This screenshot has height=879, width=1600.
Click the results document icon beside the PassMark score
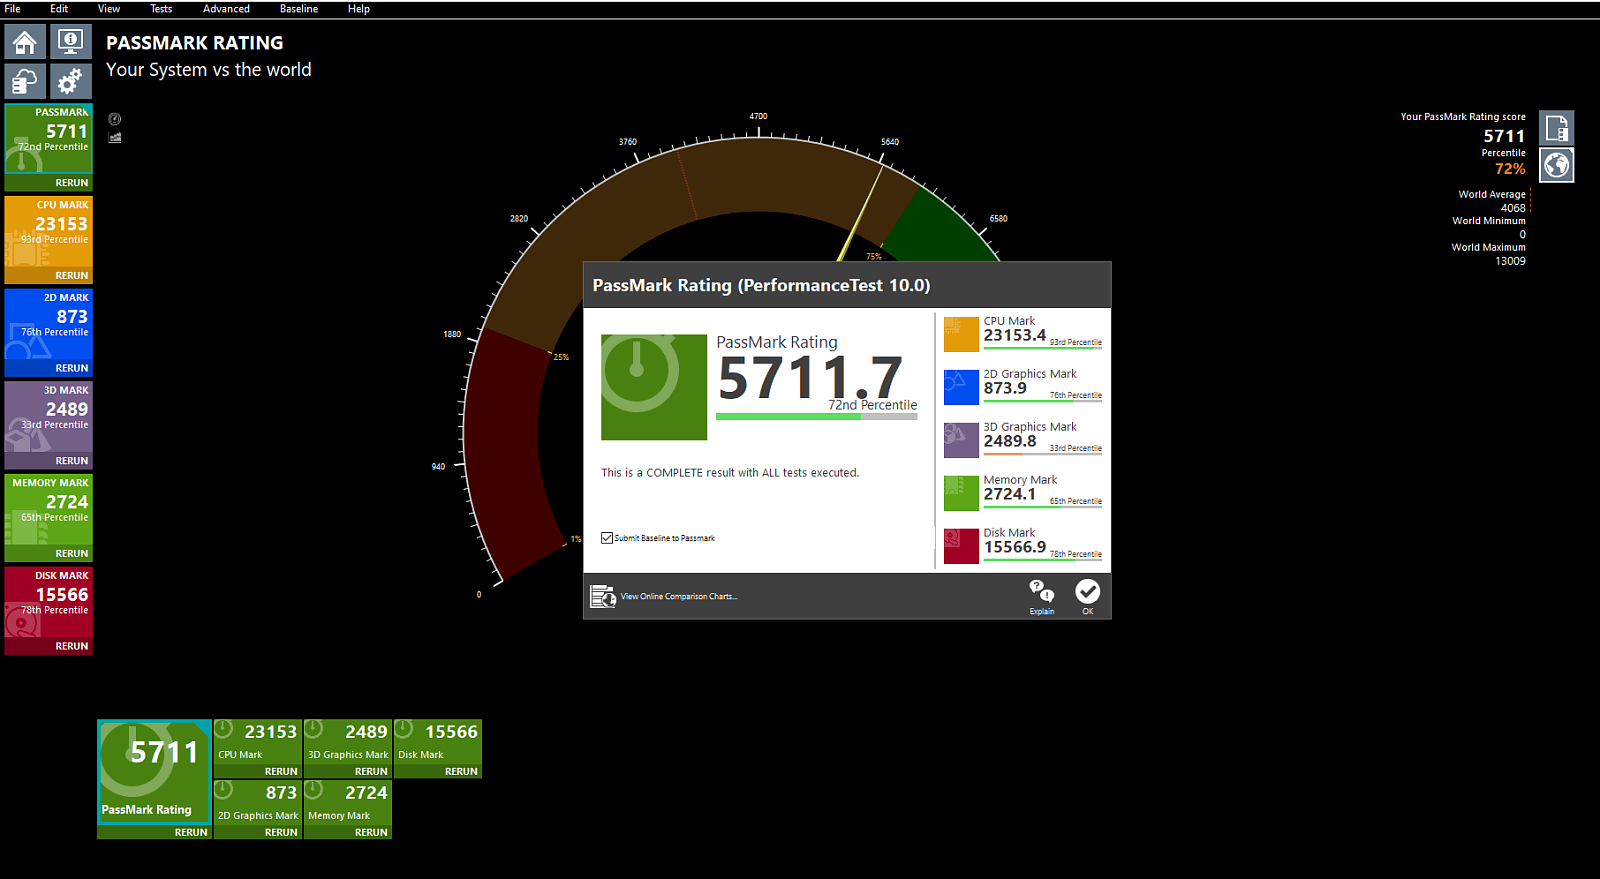pos(1557,128)
